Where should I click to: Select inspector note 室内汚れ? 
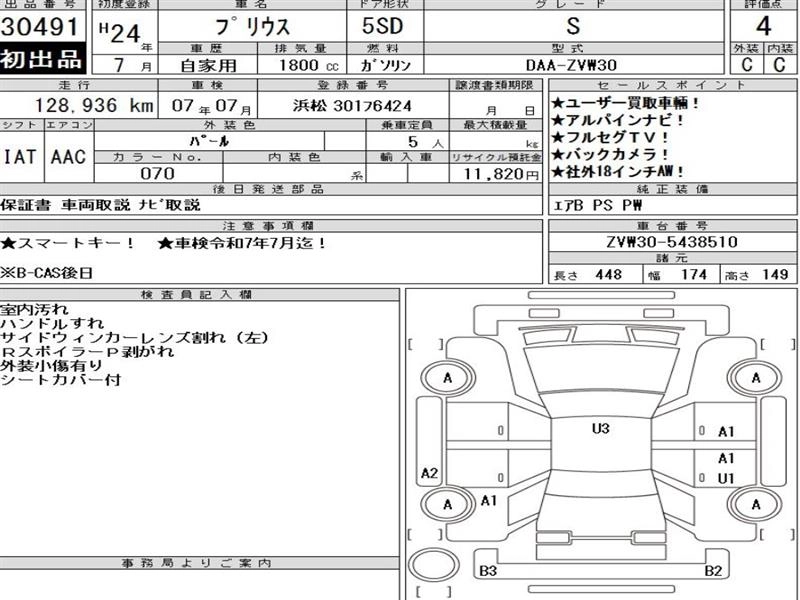(x=34, y=309)
